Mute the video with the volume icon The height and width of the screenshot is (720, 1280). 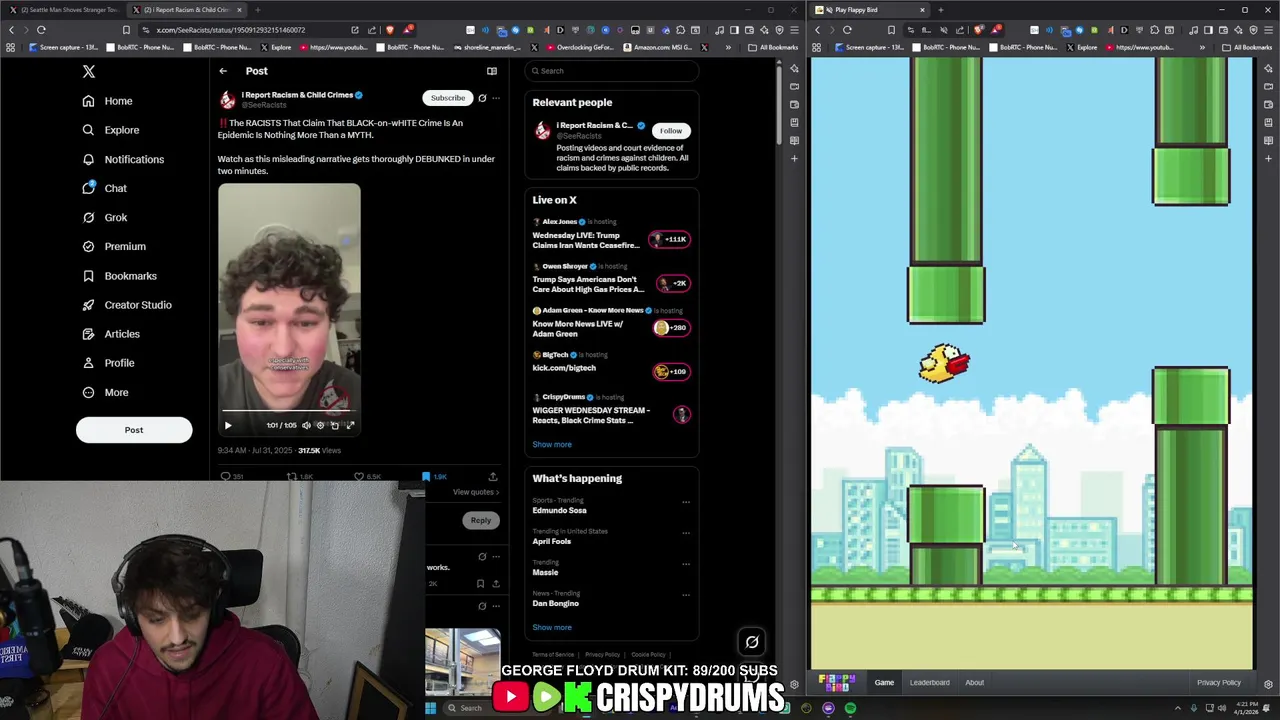pyautogui.click(x=306, y=425)
